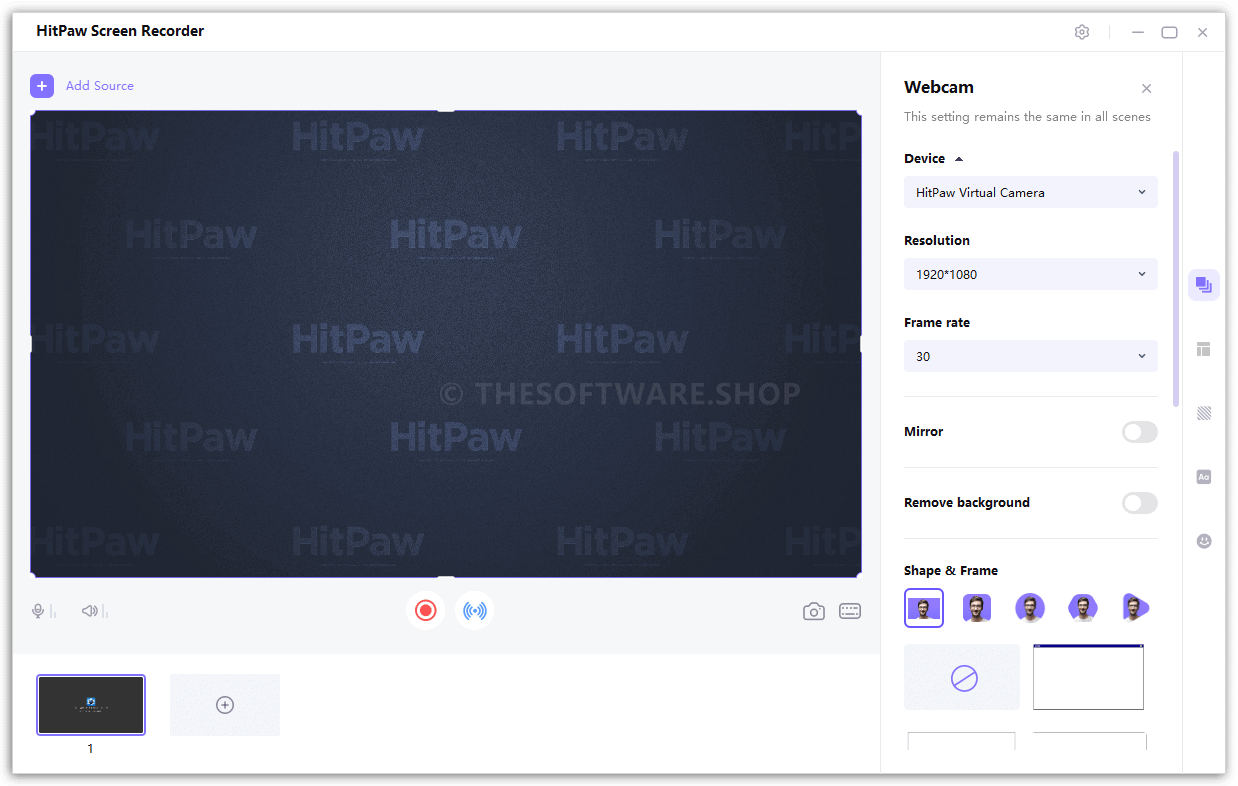Viewport: 1238px width, 786px height.
Task: Open the Frame rate dropdown showing 30
Action: tap(1031, 356)
